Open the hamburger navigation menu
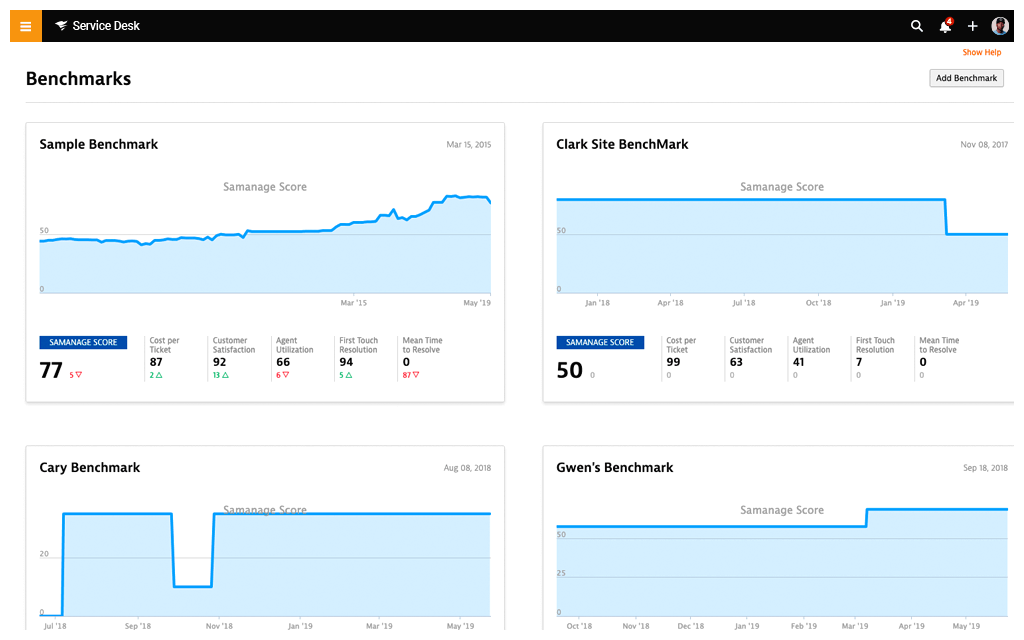1024x640 pixels. pos(24,25)
